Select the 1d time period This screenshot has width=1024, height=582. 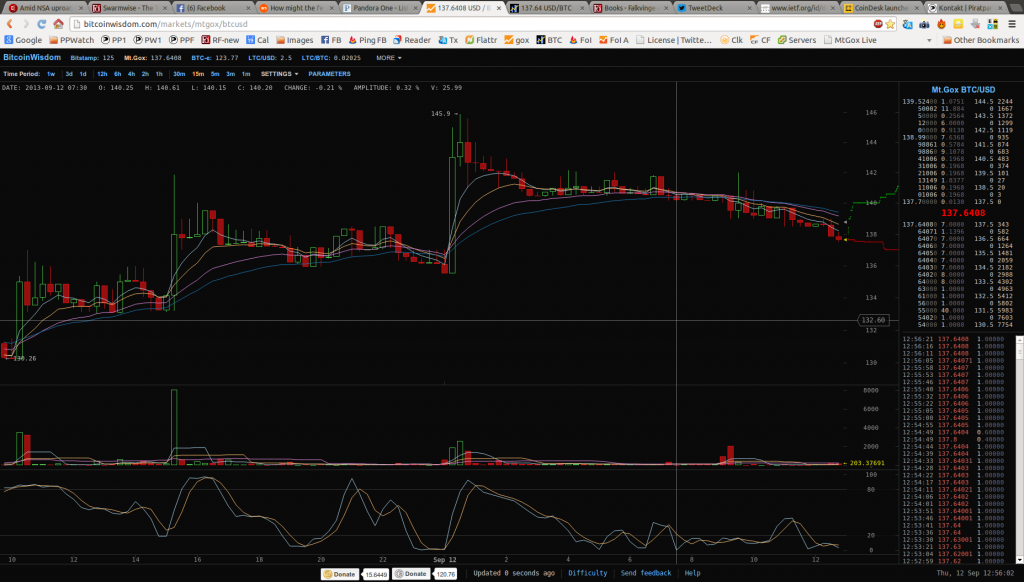pos(83,74)
